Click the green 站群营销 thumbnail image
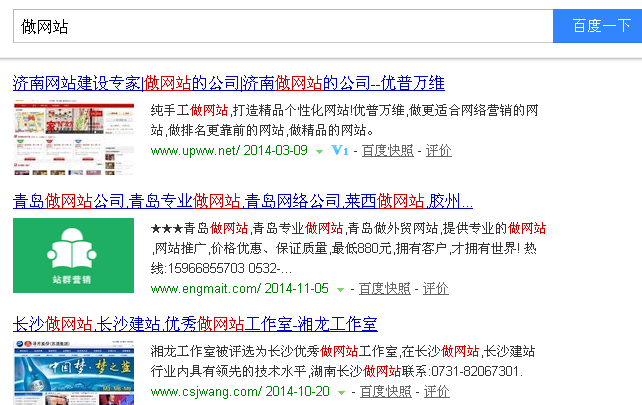642x405 pixels. point(73,256)
